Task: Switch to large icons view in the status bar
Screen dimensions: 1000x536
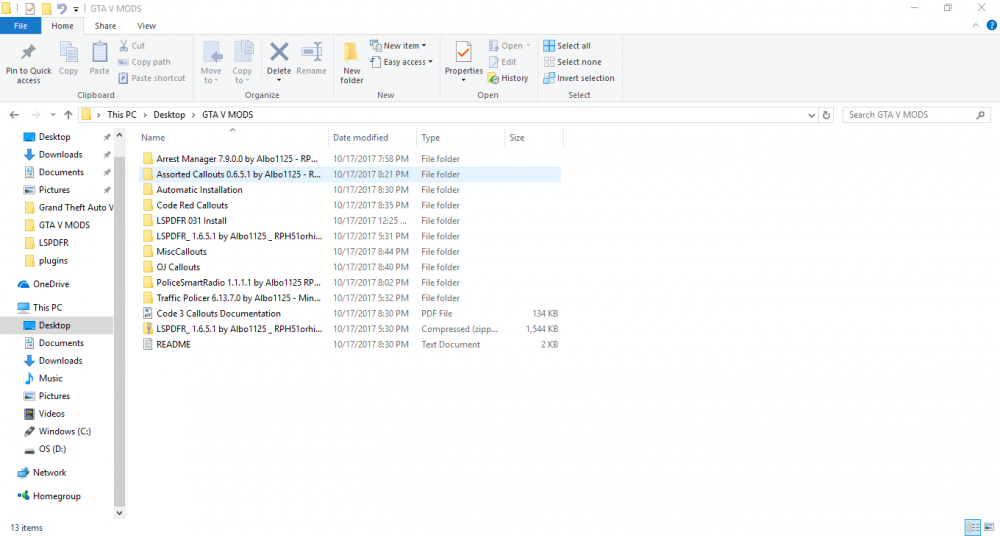Action: 989,527
